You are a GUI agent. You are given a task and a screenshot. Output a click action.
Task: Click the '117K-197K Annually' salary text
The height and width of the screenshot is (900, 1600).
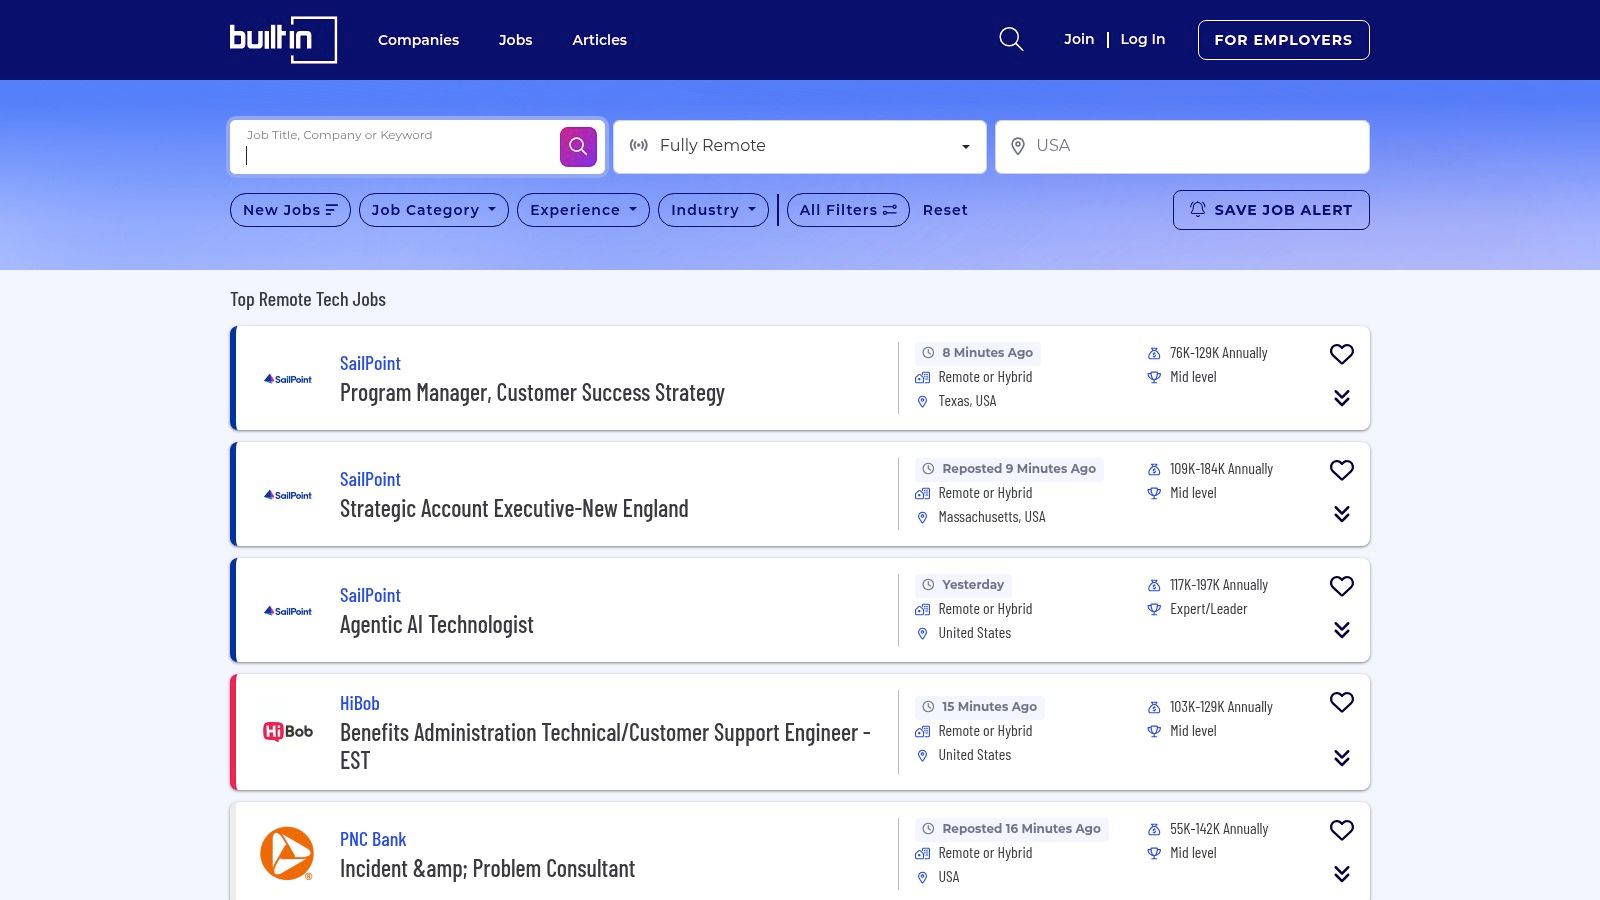[1219, 585]
